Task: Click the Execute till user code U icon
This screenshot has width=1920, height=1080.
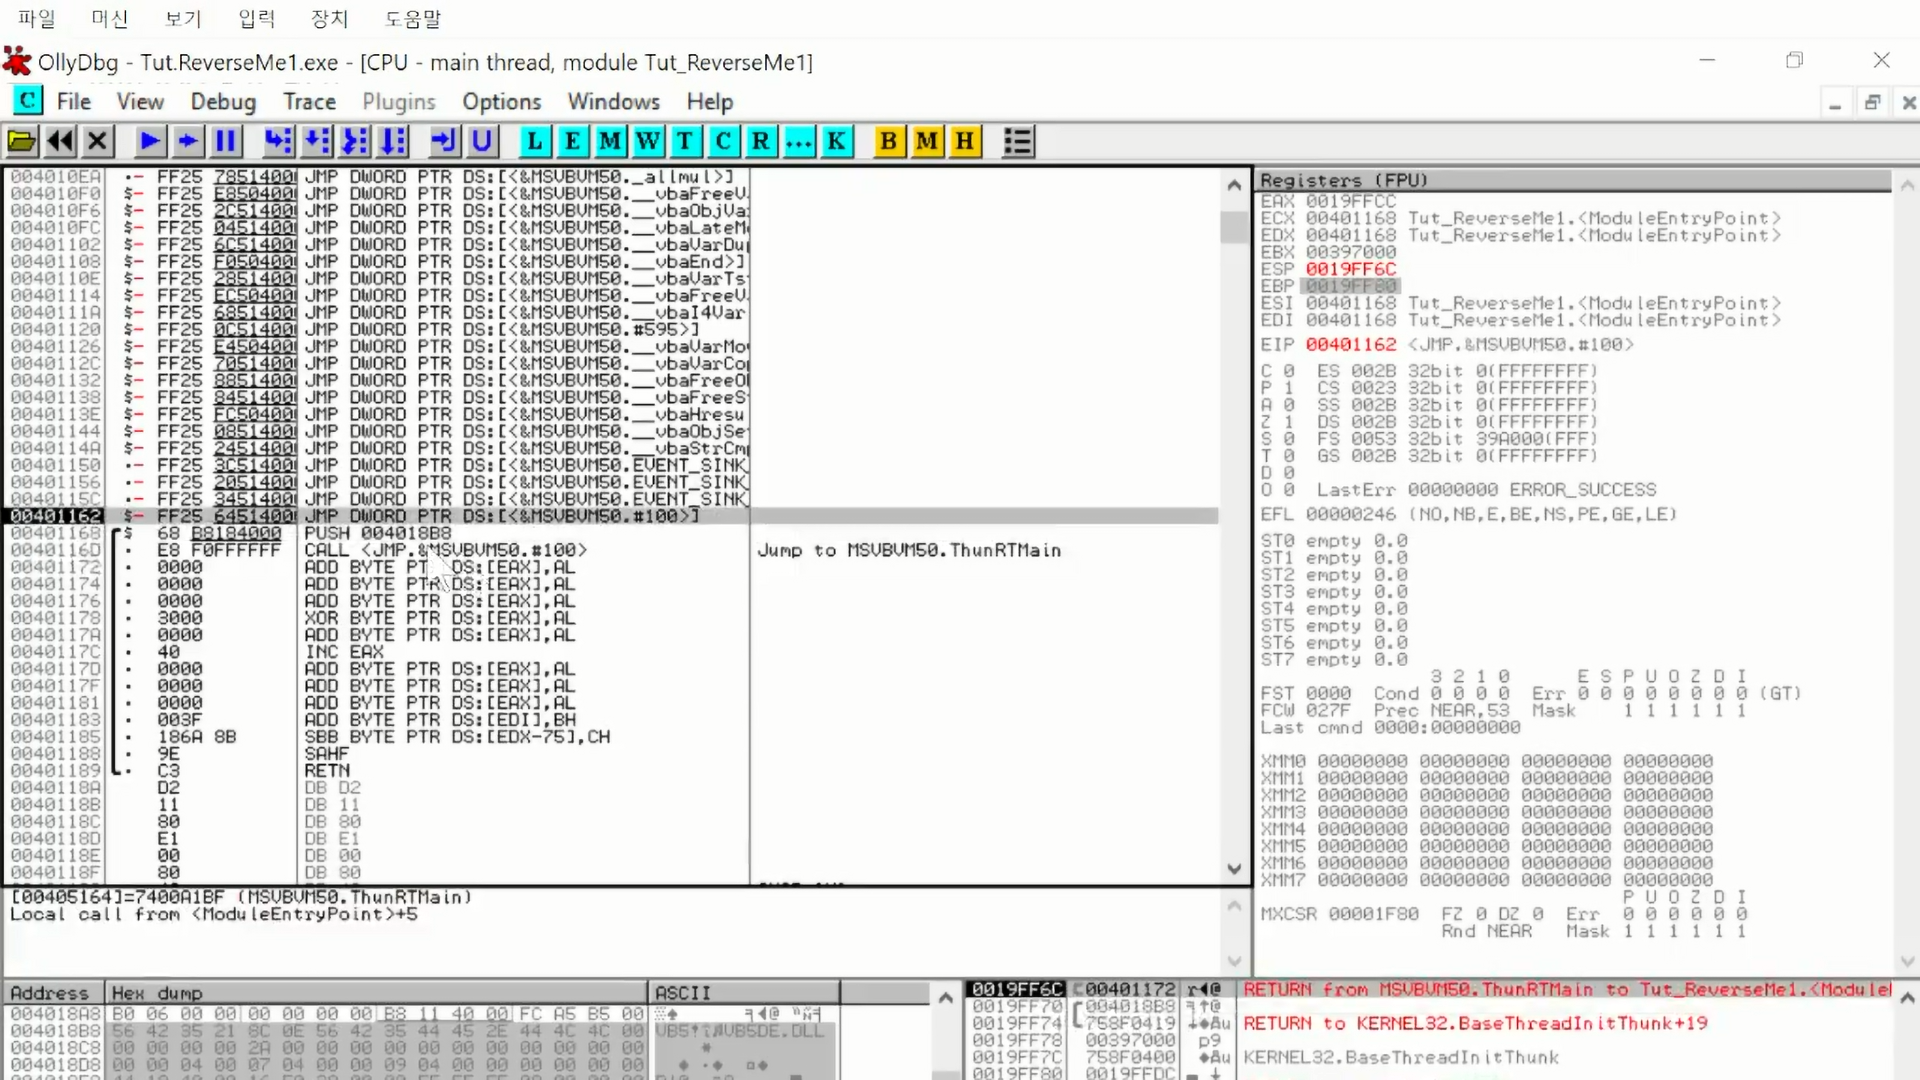Action: pos(482,142)
